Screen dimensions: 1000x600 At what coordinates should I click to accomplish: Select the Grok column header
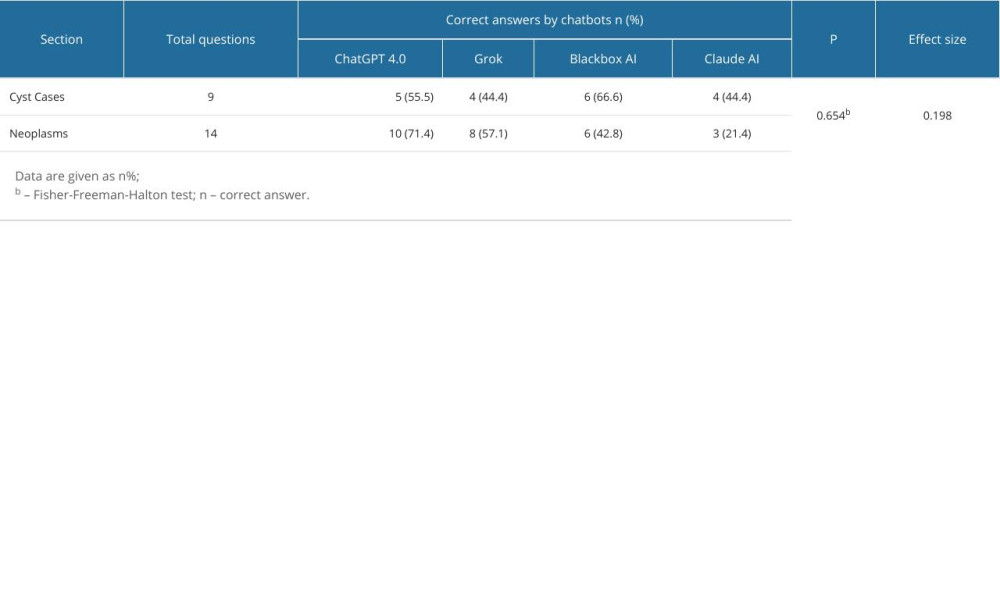[488, 59]
